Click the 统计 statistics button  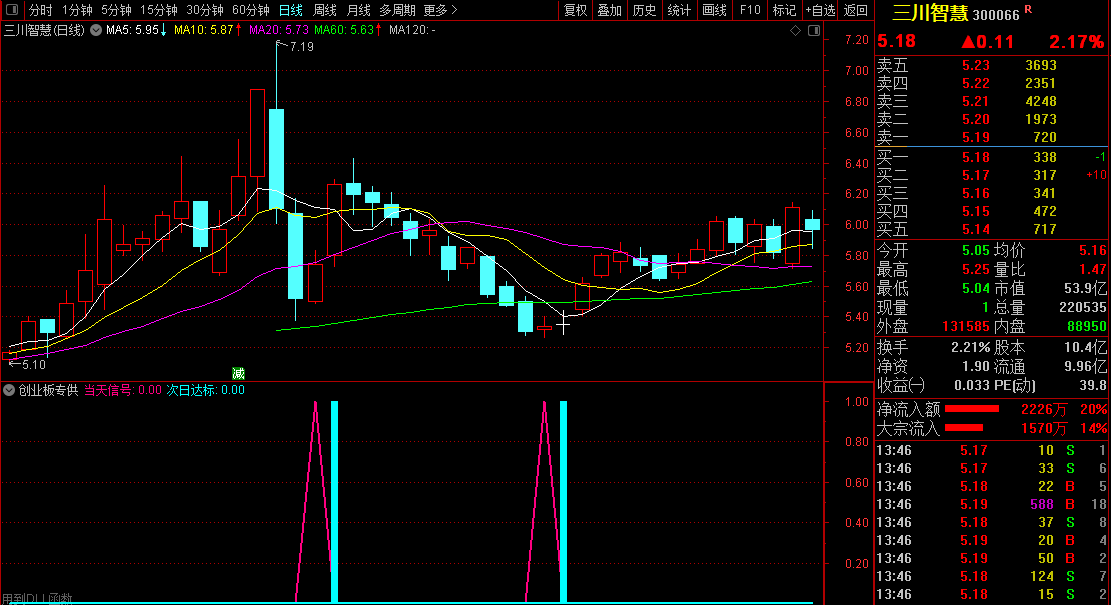click(679, 10)
